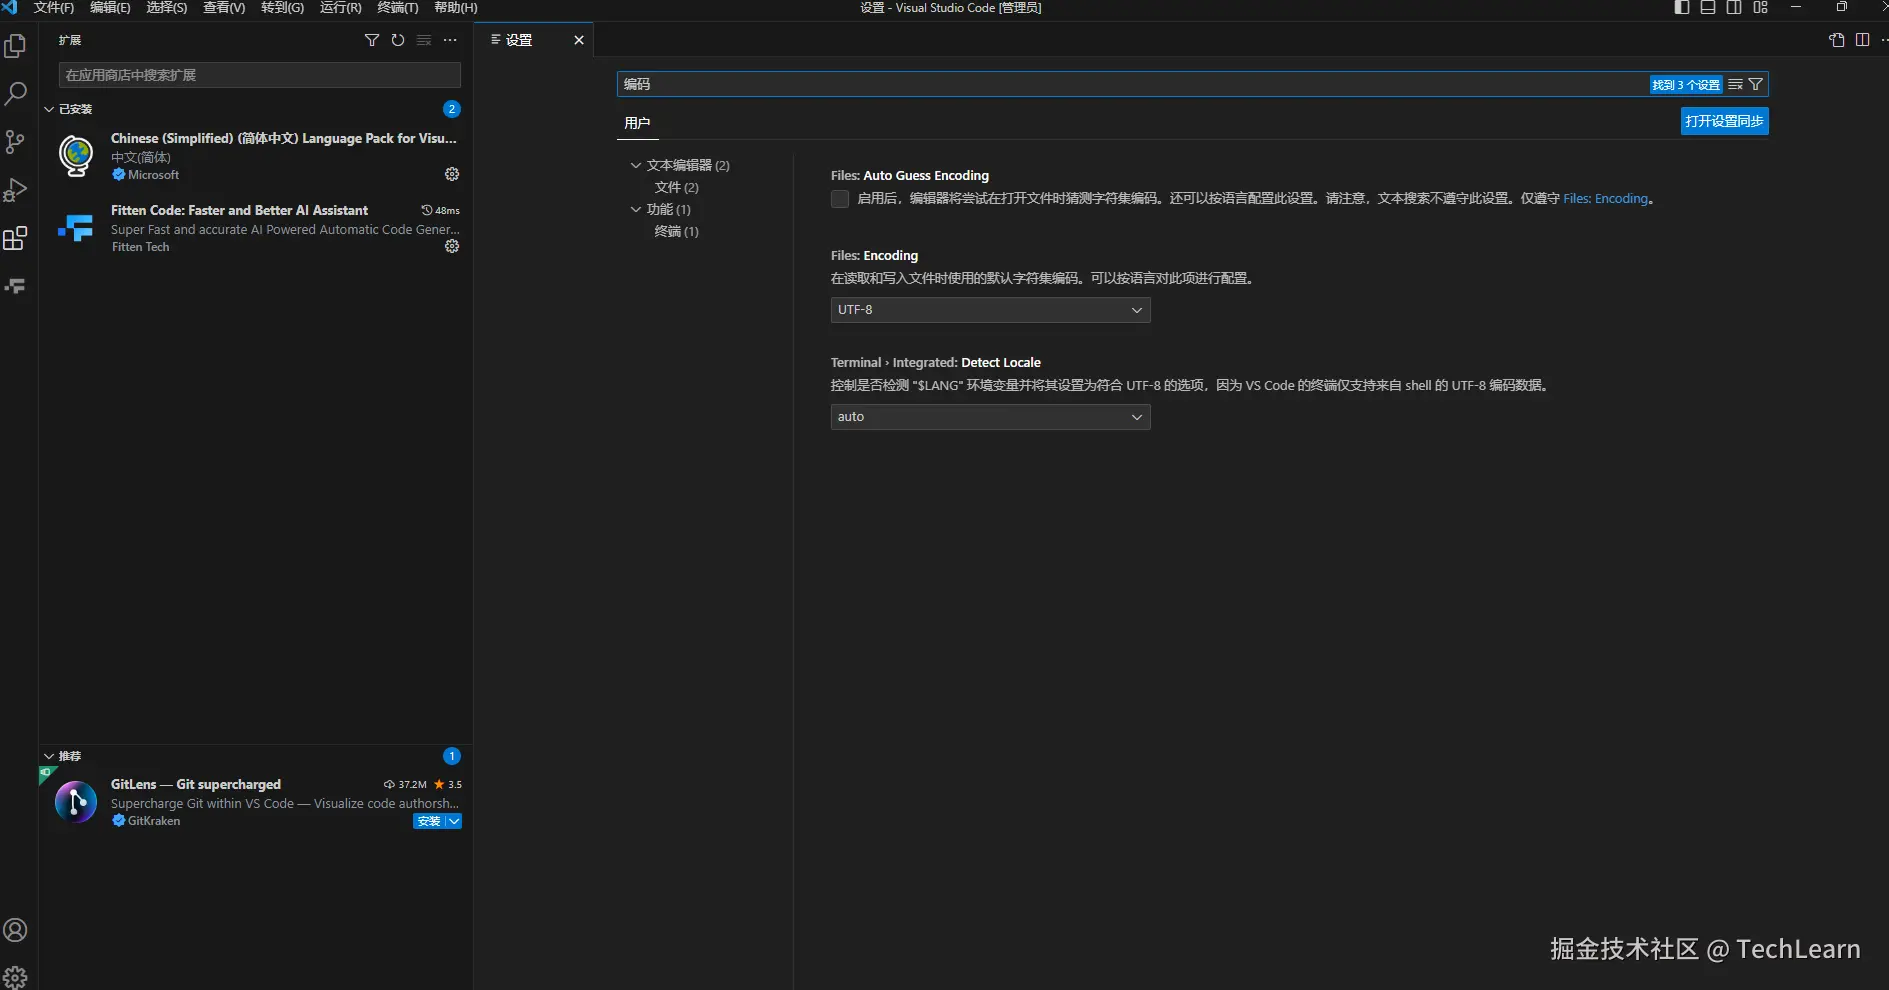Switch to the 设置 editor tab
Screen dimensions: 1889x990
[x=520, y=40]
